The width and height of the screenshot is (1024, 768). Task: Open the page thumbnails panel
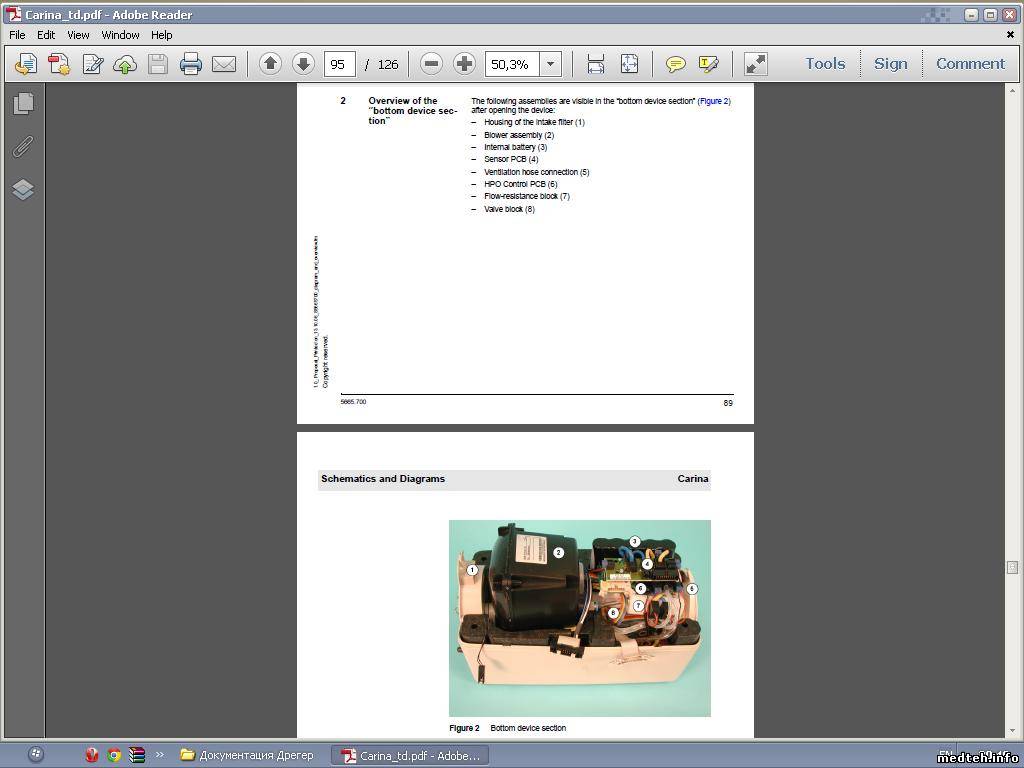[23, 103]
